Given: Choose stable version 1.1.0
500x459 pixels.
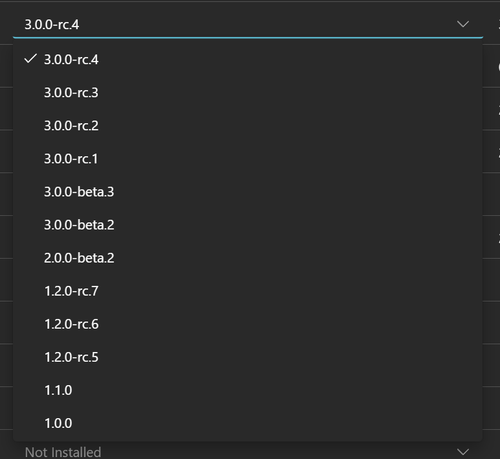Looking at the screenshot, I should click(x=247, y=390).
